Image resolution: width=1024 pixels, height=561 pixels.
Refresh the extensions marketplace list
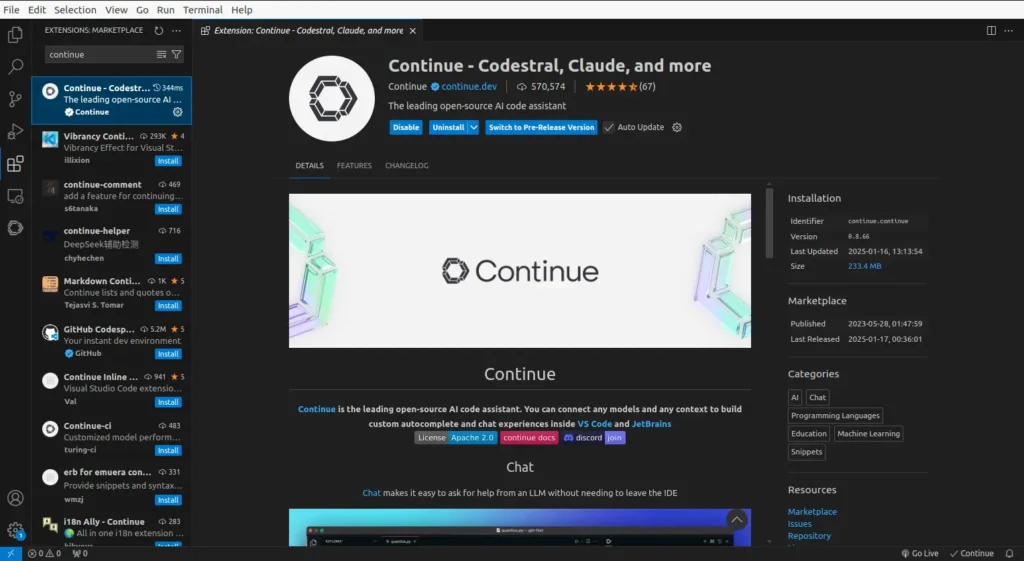coord(159,31)
